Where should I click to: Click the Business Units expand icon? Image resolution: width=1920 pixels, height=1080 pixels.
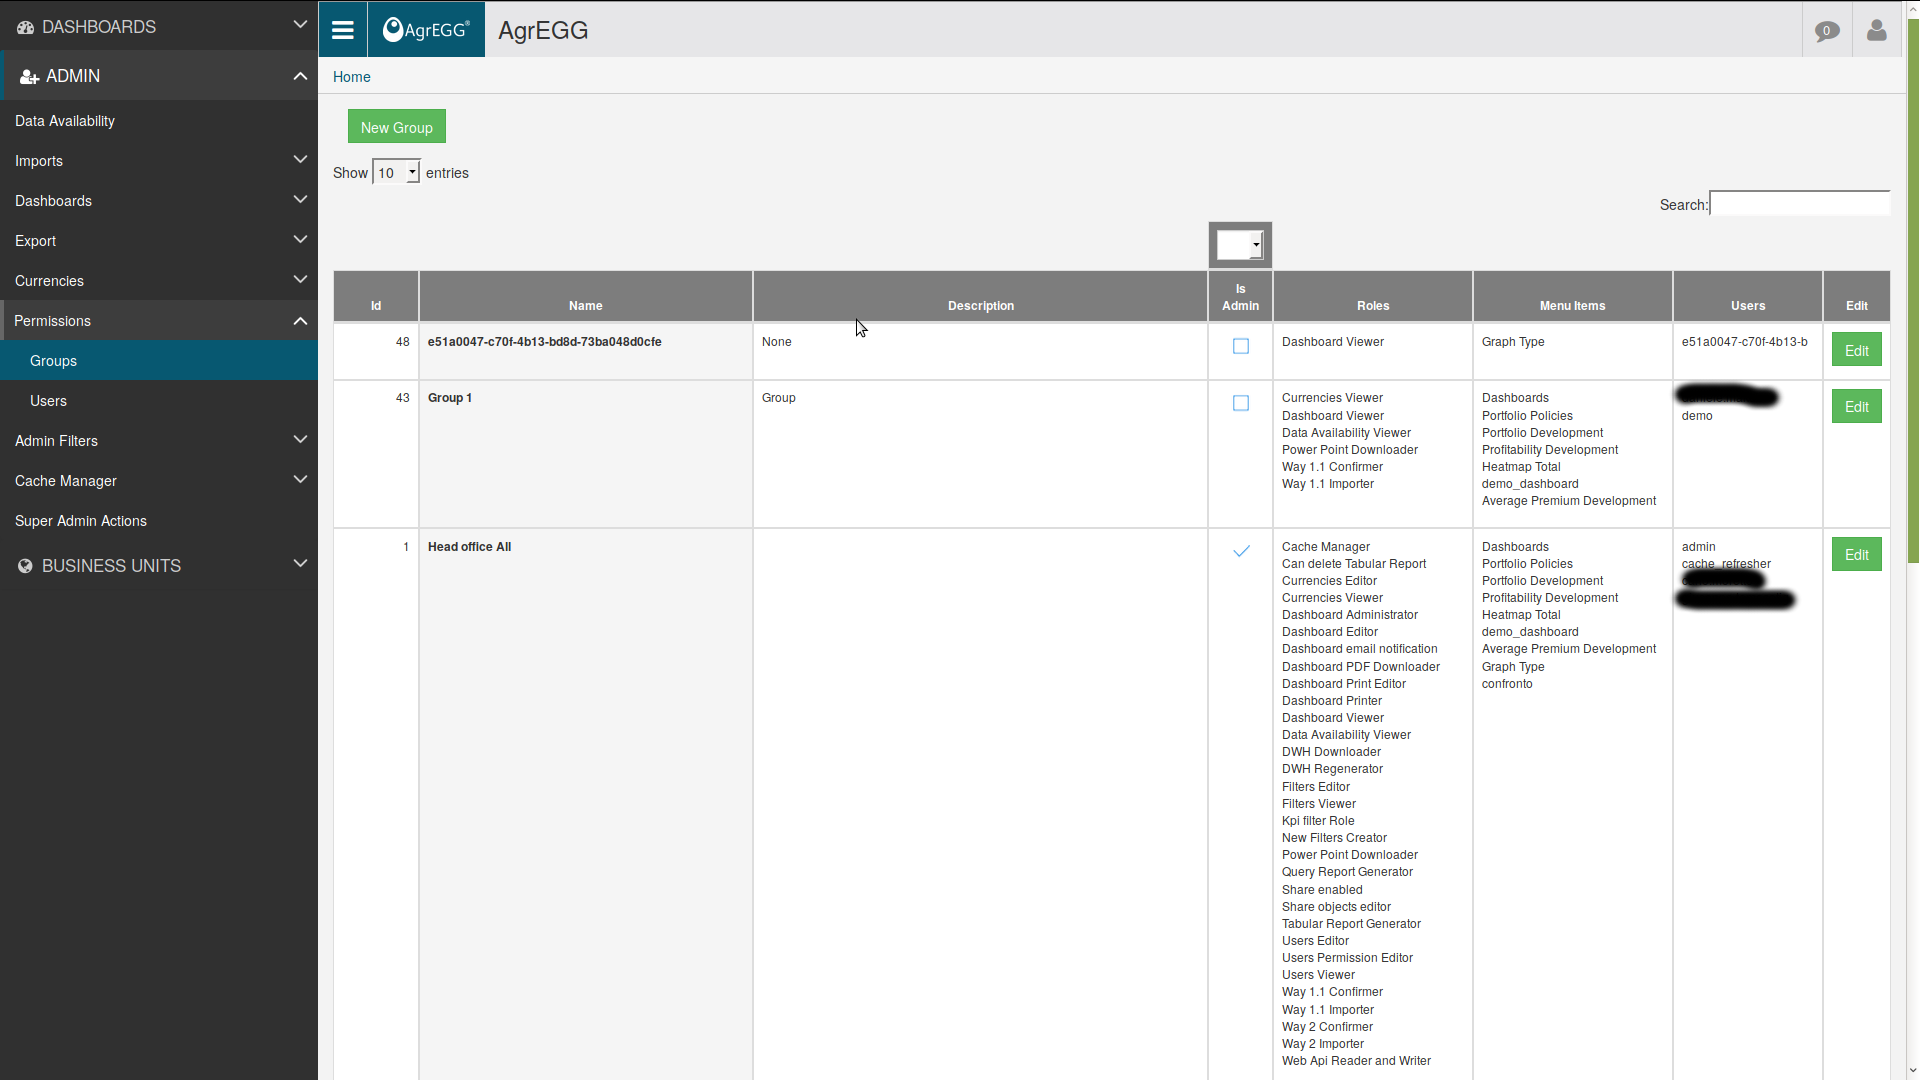(x=301, y=564)
